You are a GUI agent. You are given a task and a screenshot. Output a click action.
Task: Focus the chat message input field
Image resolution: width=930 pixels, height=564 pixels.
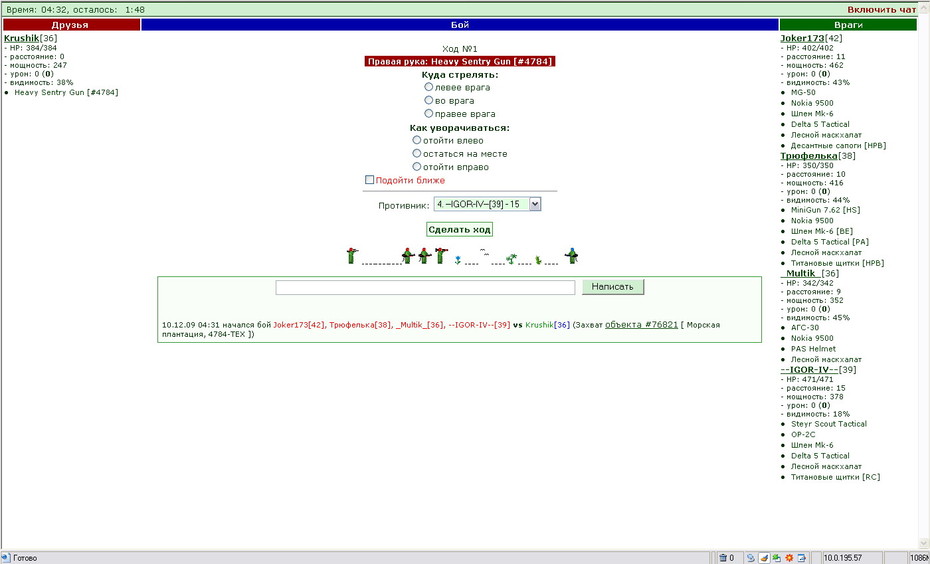[425, 287]
